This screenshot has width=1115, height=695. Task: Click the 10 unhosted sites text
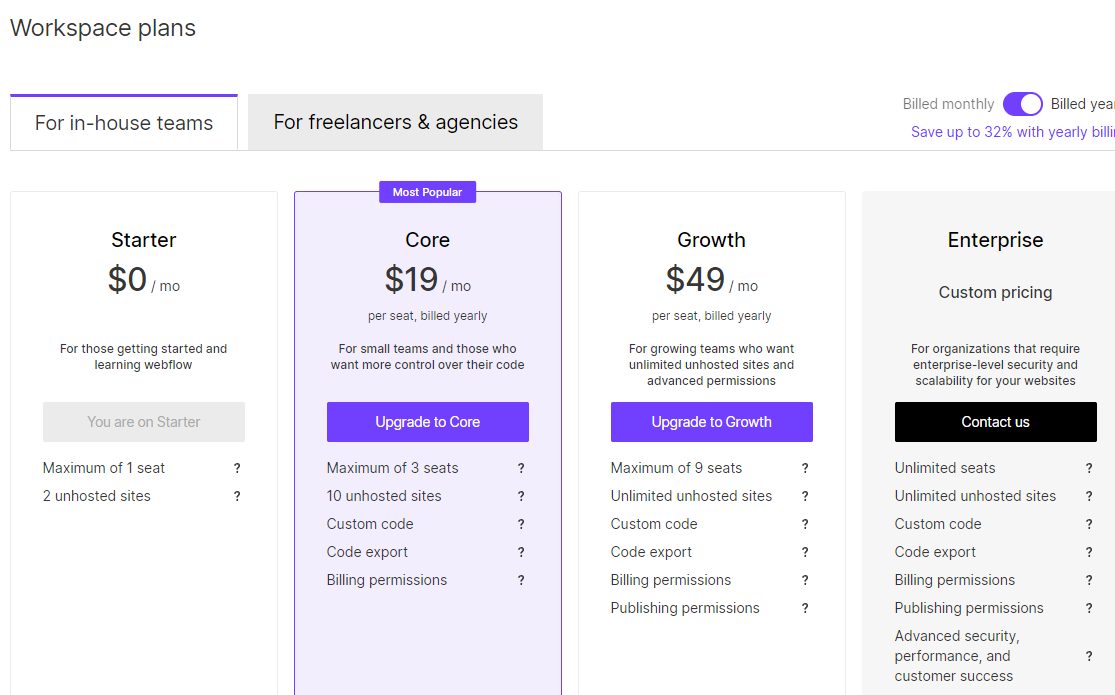point(384,496)
